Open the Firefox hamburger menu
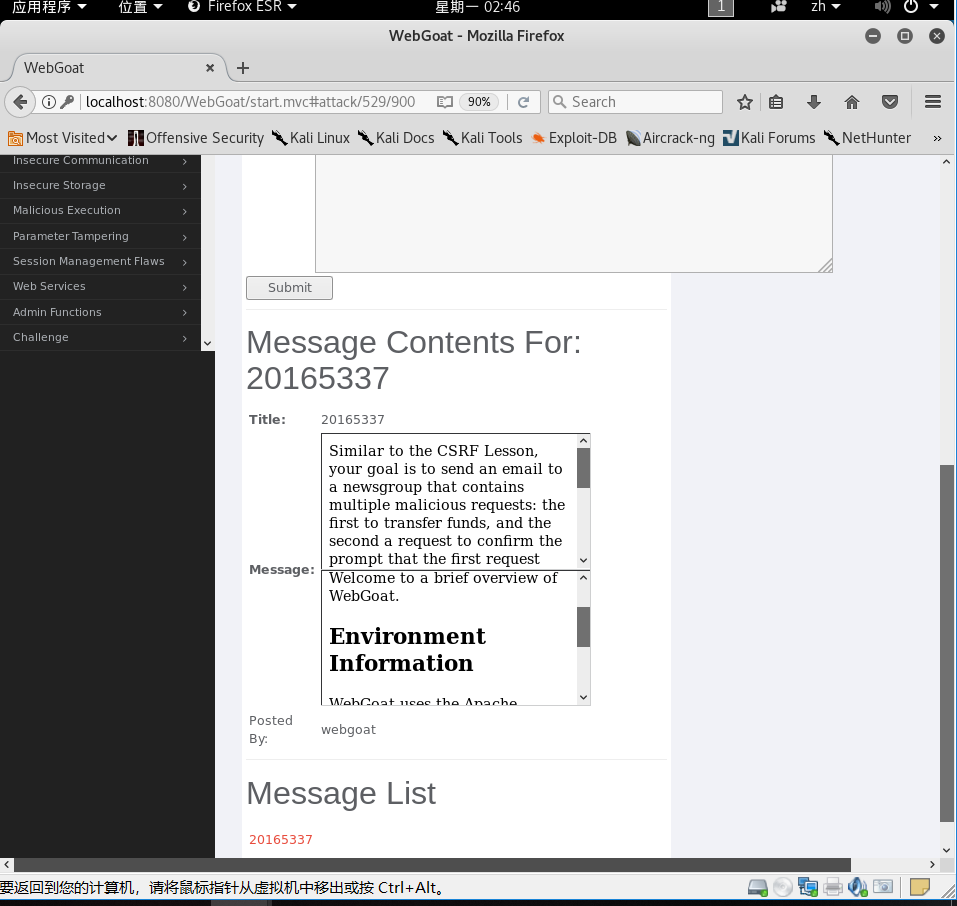The height and width of the screenshot is (906, 957). click(x=933, y=102)
